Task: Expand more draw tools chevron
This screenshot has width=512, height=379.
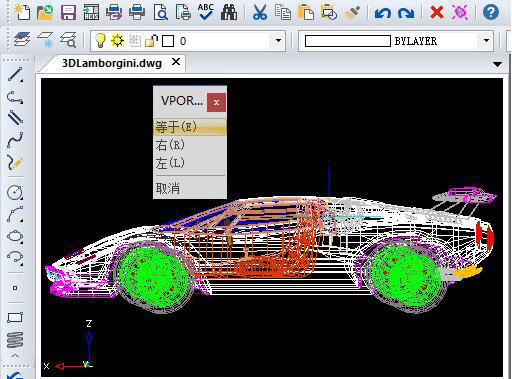Action: click(15, 356)
